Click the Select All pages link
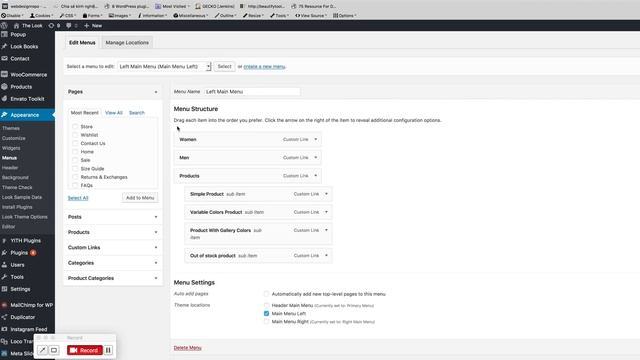The height and width of the screenshot is (360, 640). 78,198
